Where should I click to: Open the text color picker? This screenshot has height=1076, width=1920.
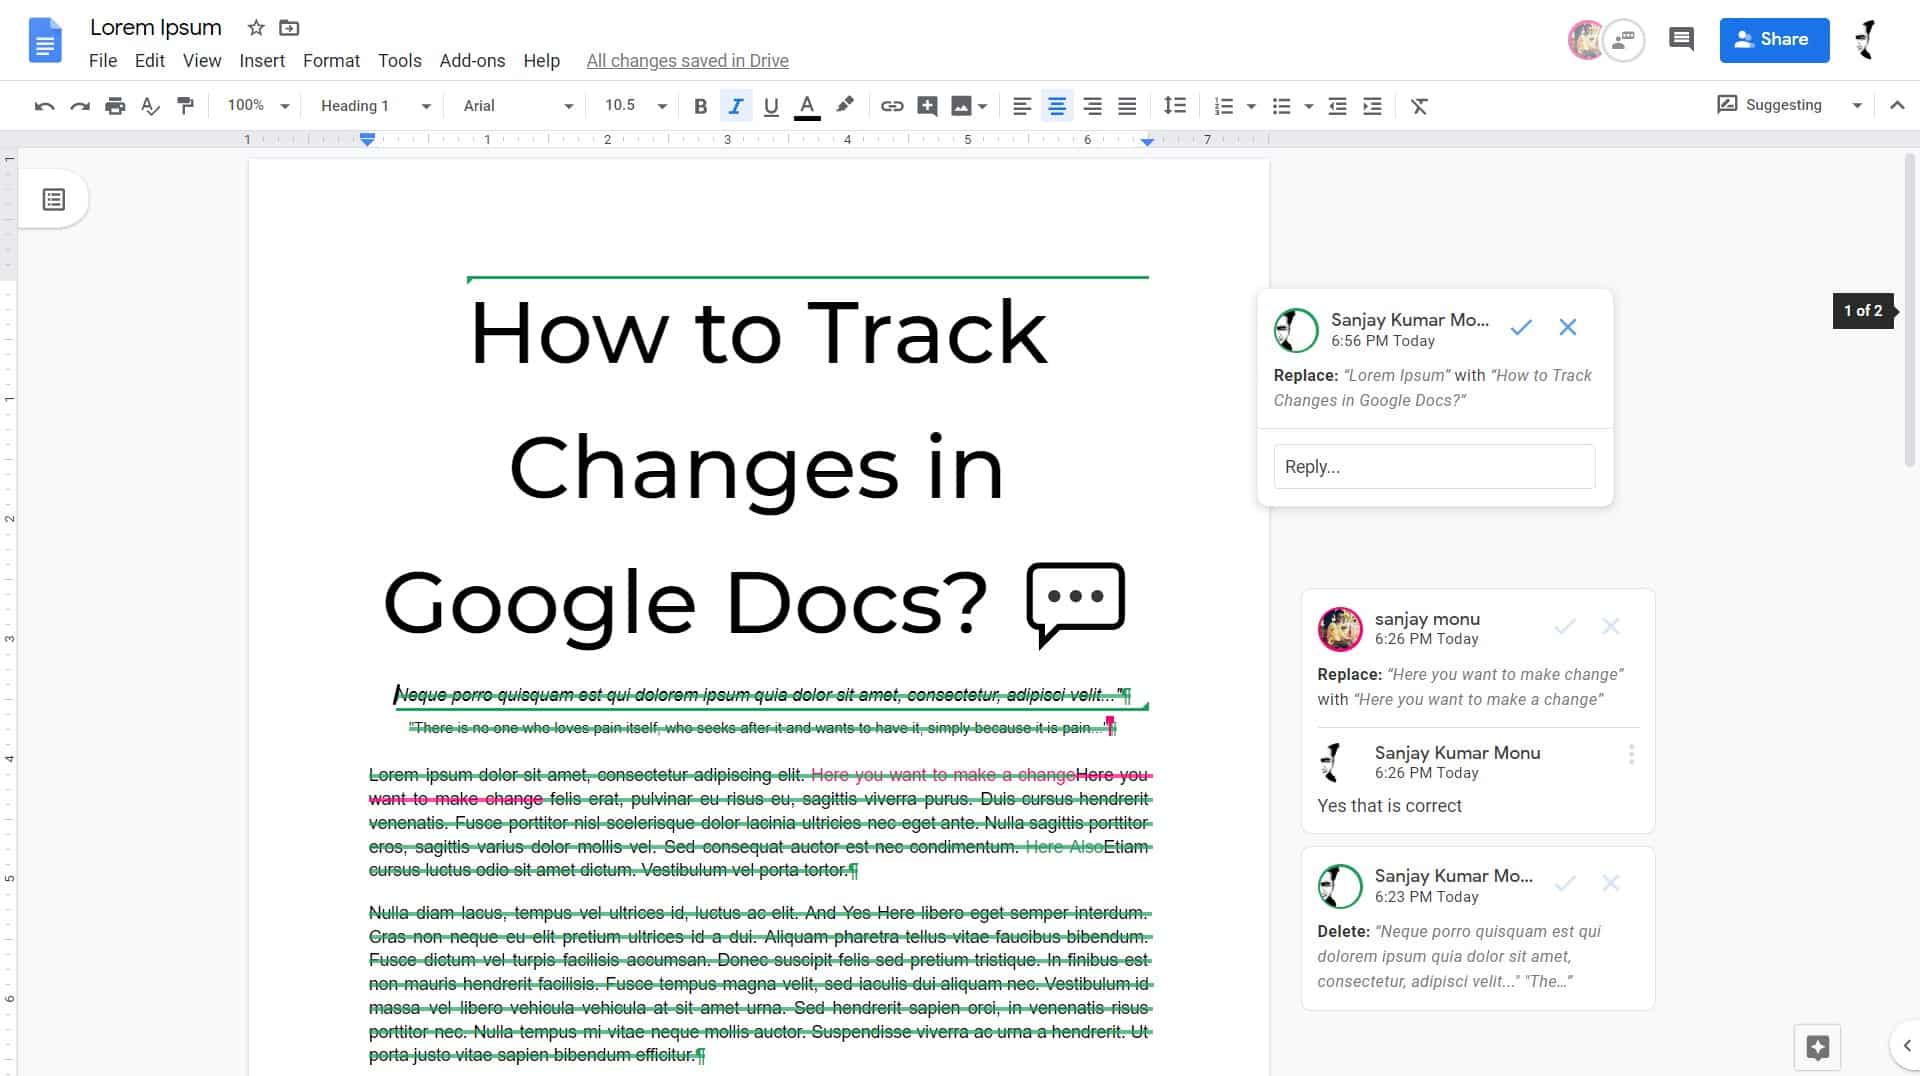point(807,105)
